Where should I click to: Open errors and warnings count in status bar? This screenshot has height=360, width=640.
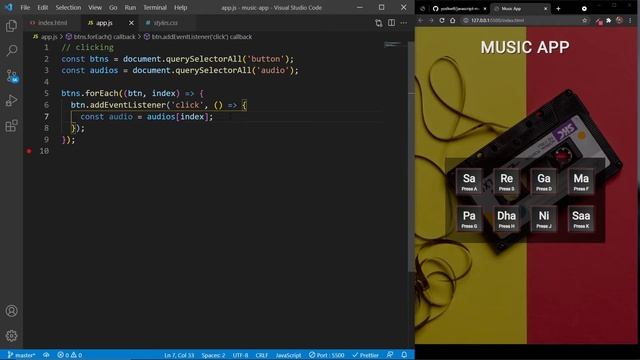click(70, 355)
